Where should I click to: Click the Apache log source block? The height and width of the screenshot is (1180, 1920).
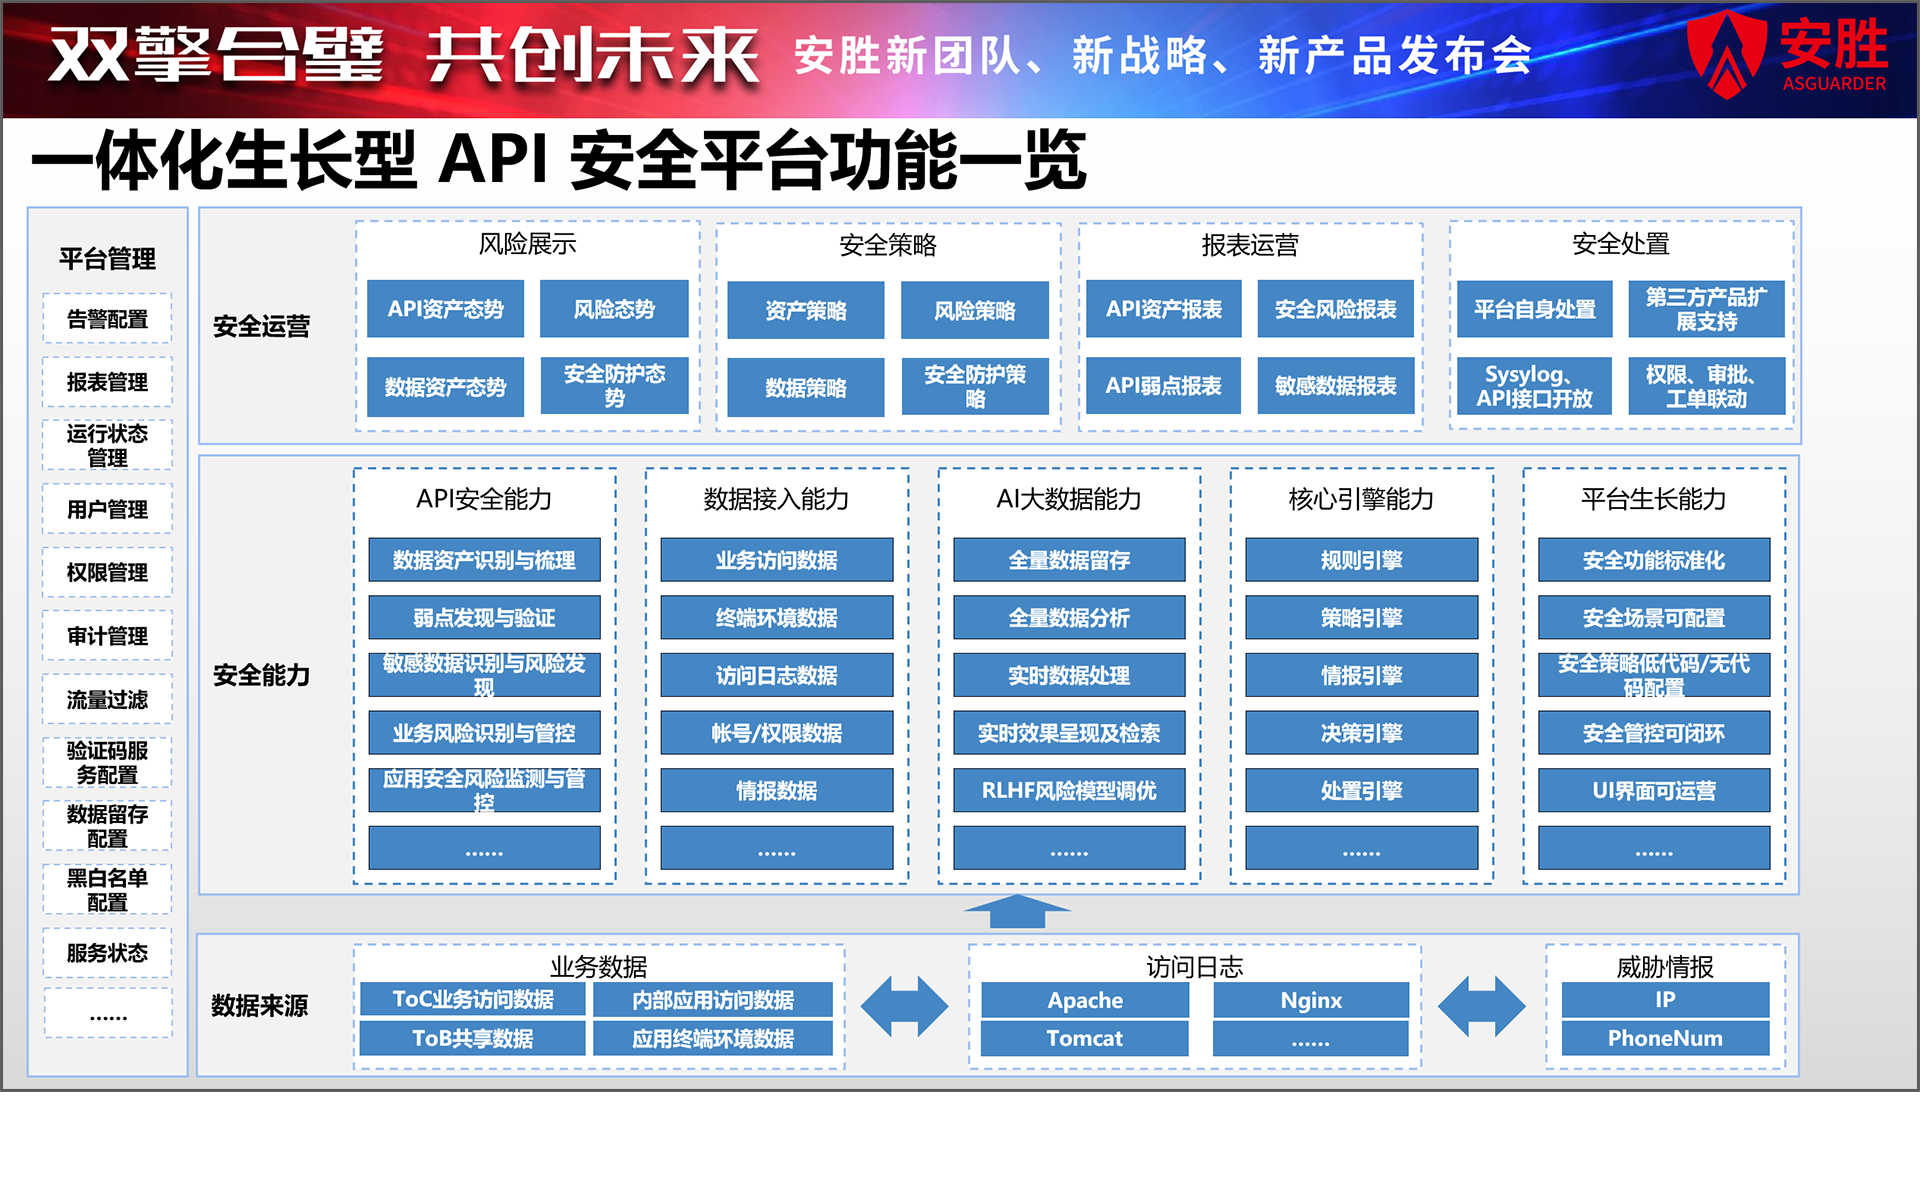coord(1085,1000)
